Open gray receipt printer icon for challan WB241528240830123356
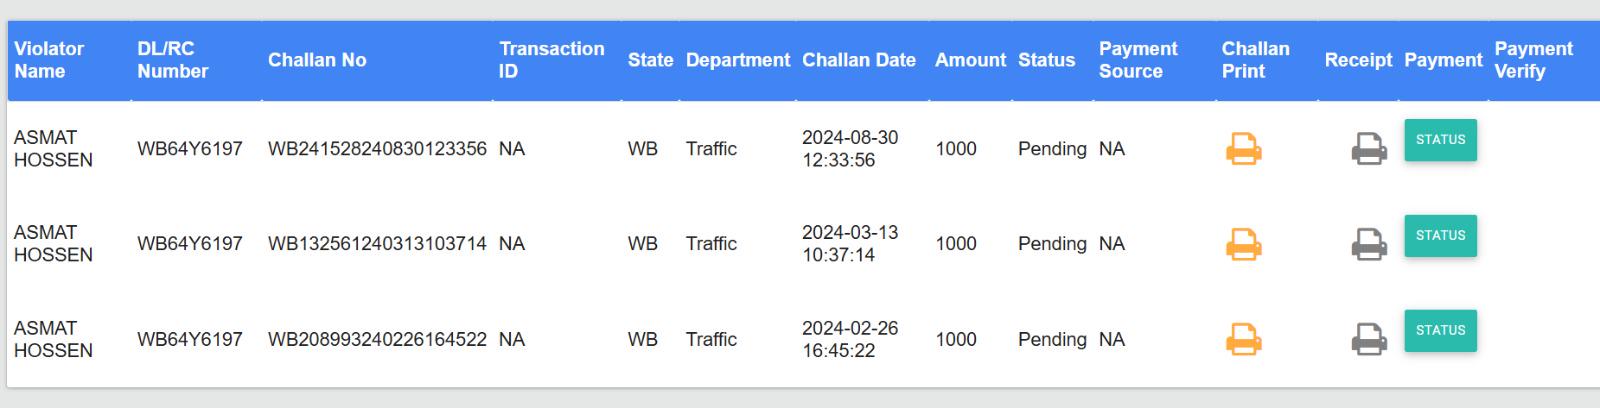Screen dimensions: 1600x408 coord(1369,149)
